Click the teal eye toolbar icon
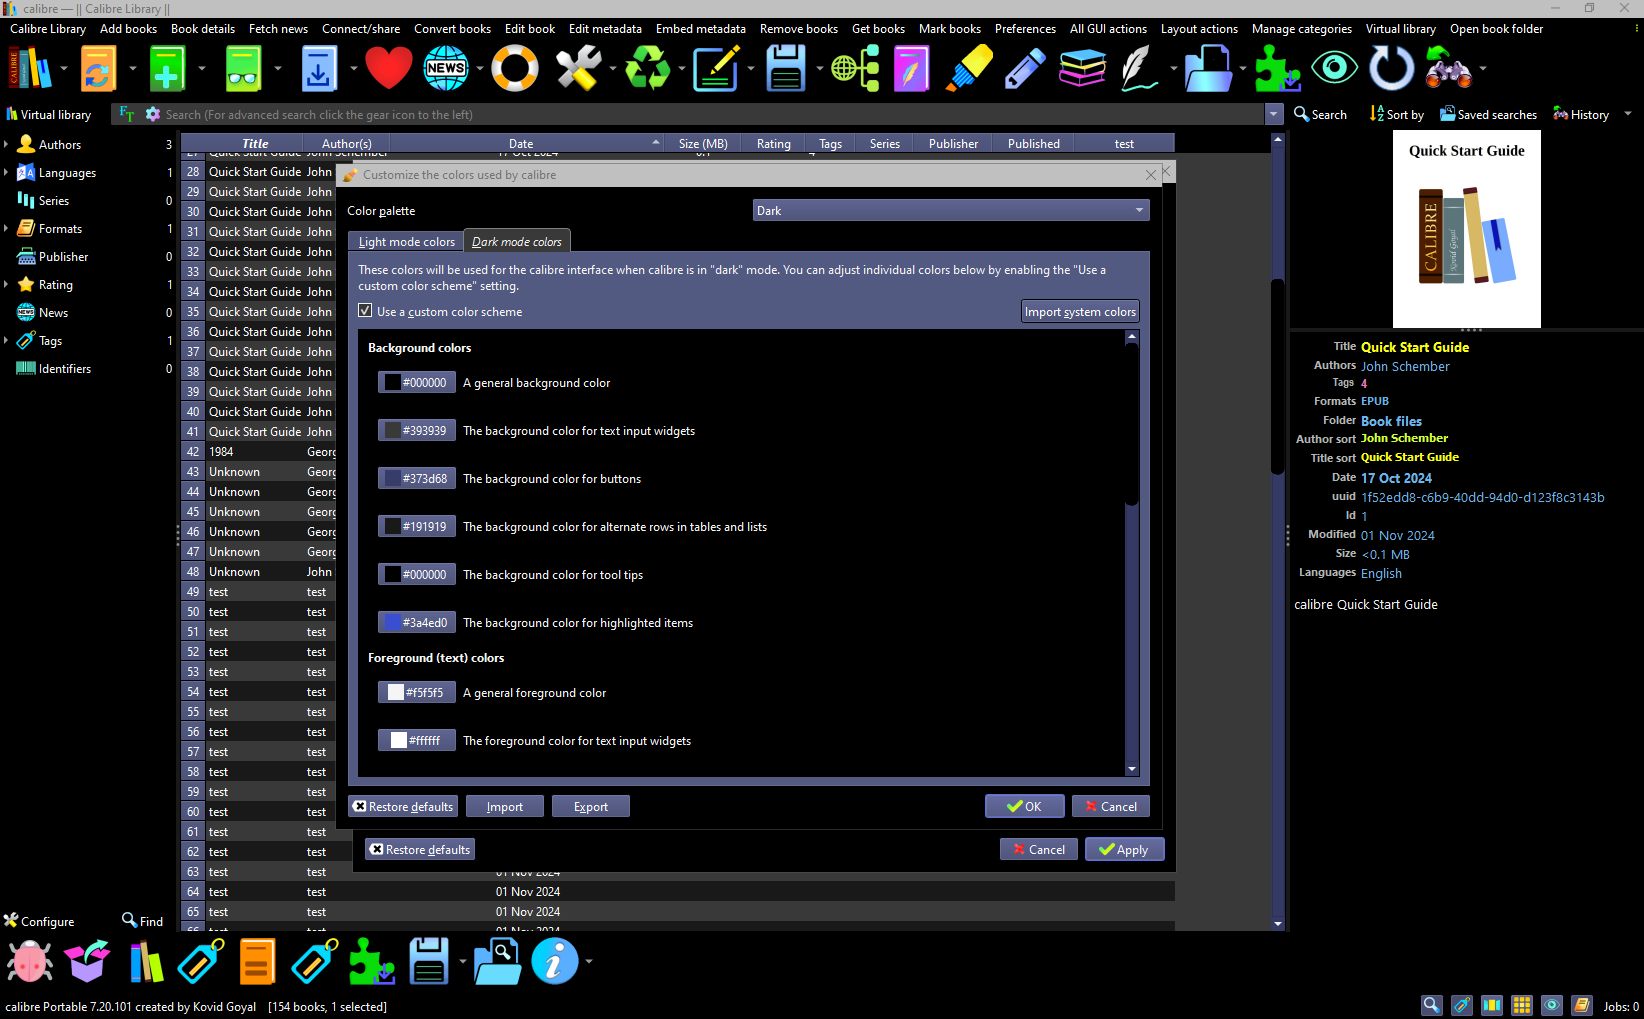This screenshot has width=1644, height=1019. (x=1334, y=68)
